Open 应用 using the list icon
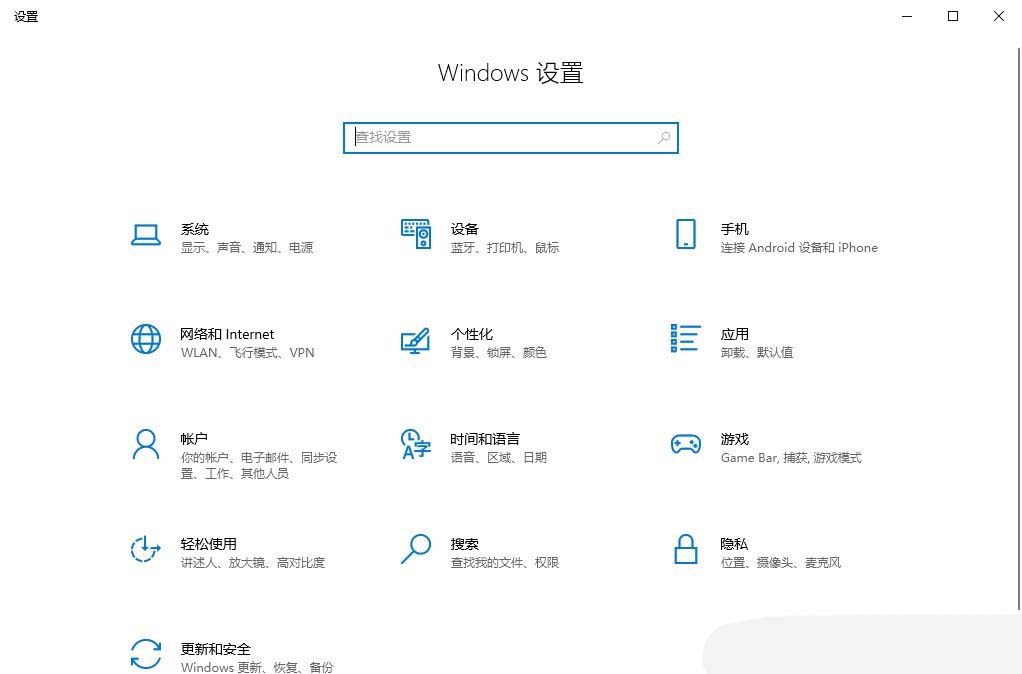 click(685, 339)
